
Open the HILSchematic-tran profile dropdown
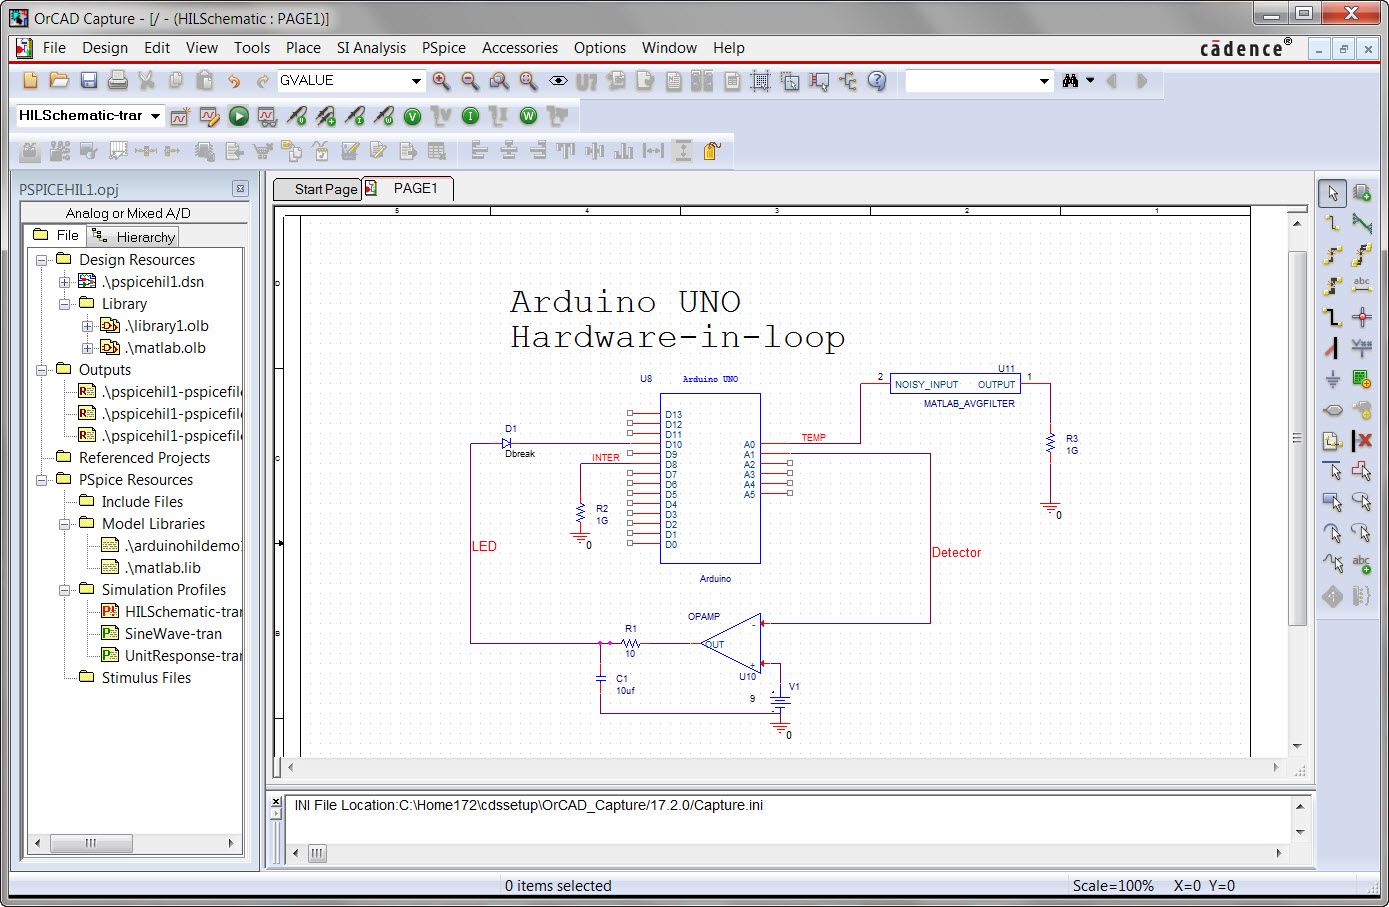(x=155, y=116)
